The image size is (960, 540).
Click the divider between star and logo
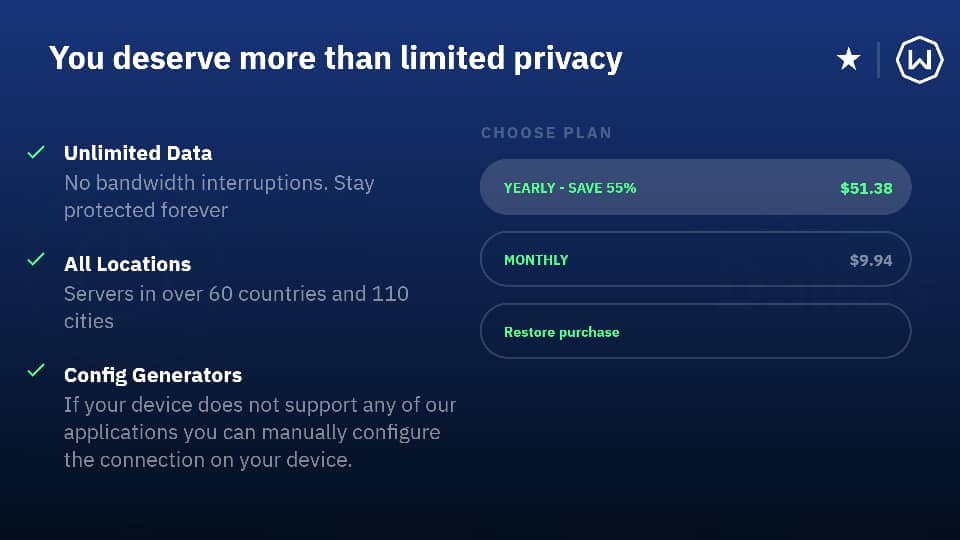tap(879, 60)
